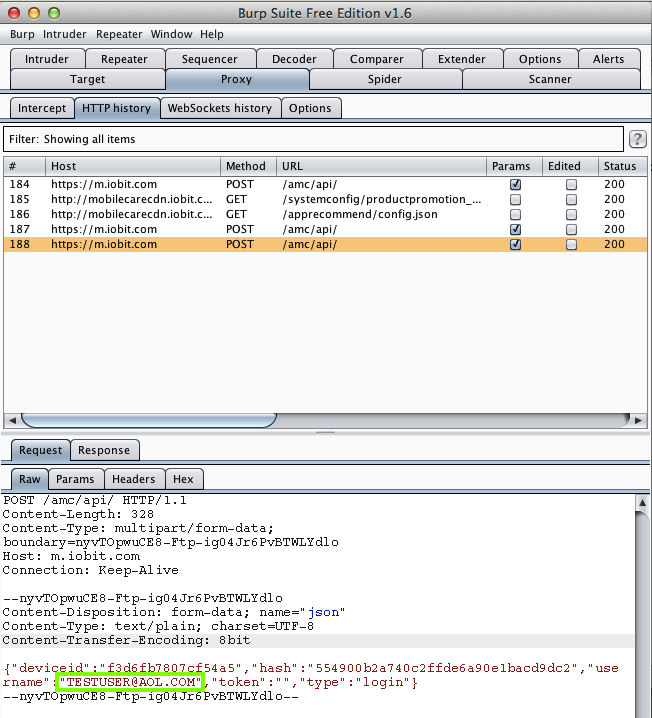Sort history by the Method column header
Viewport: 652px width, 718px height.
pyautogui.click(x=246, y=166)
